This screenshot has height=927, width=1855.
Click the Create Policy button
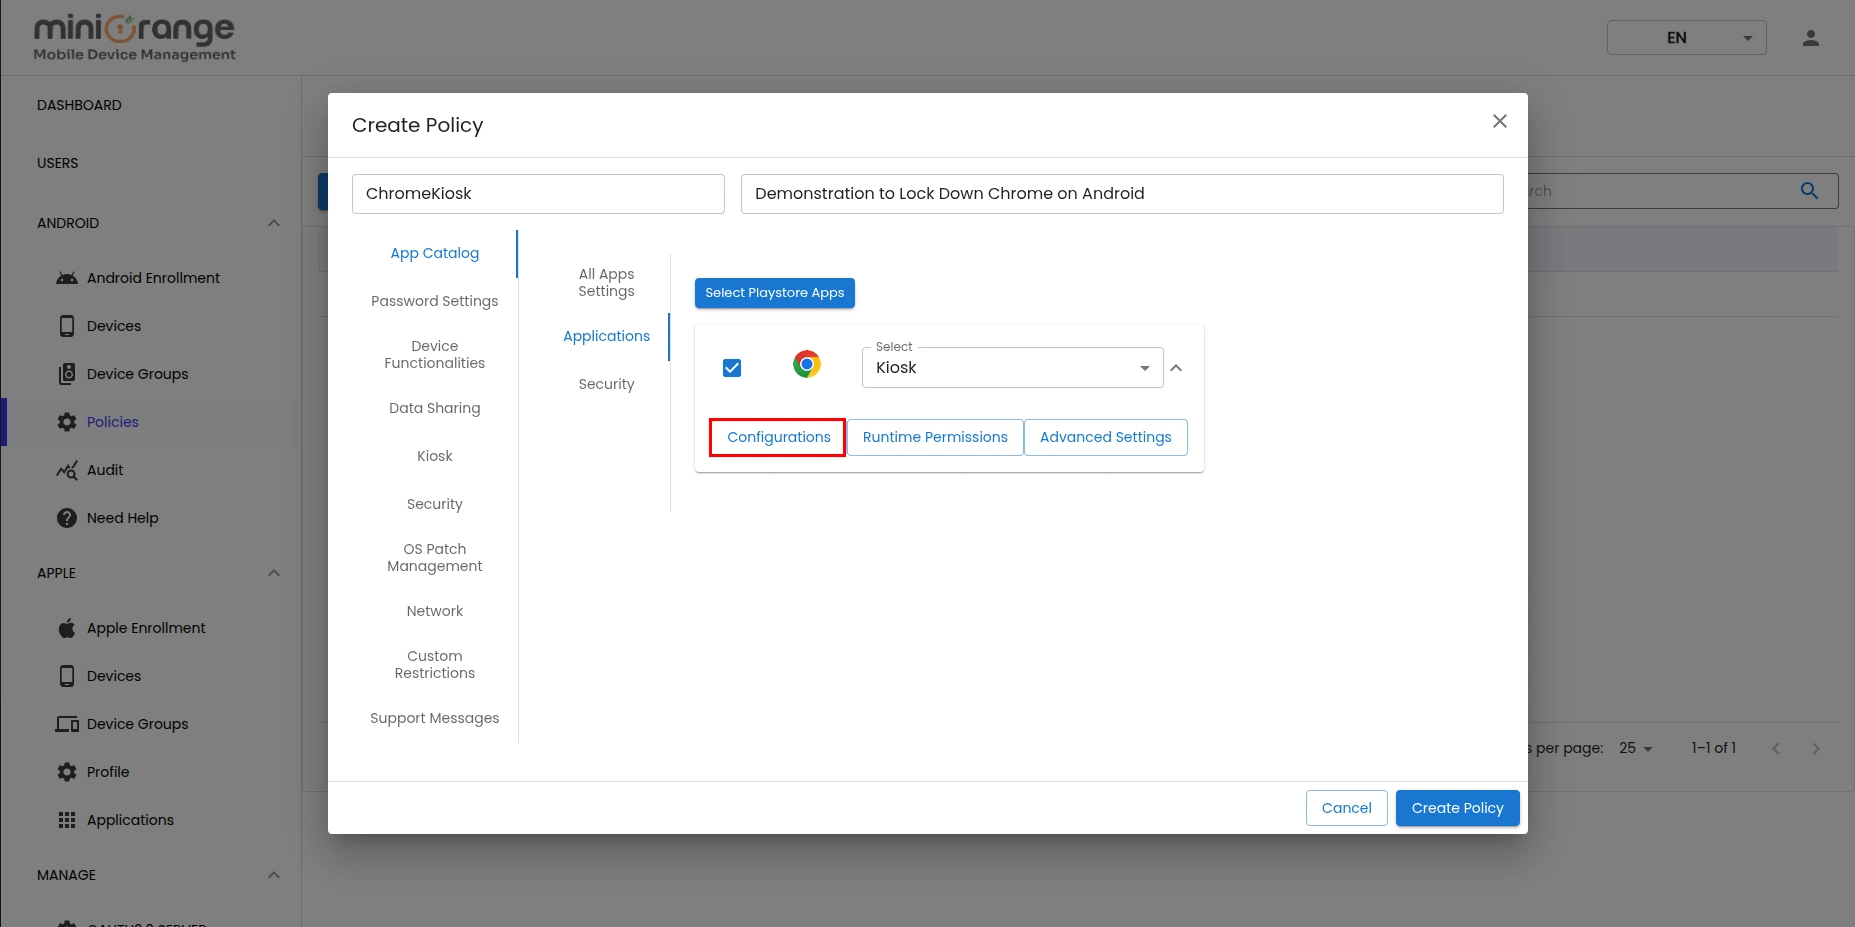[1456, 807]
